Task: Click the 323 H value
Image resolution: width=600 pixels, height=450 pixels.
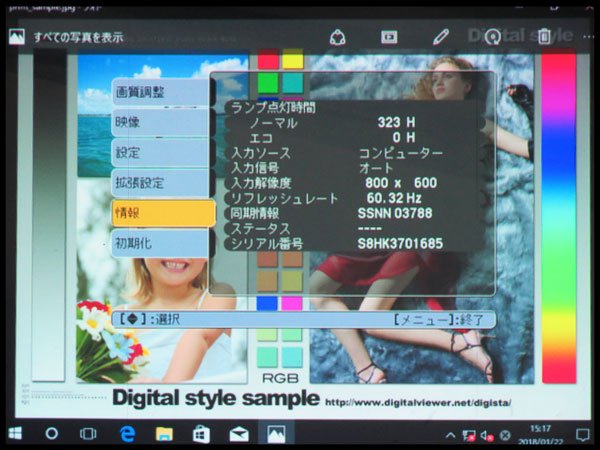Action: [396, 122]
